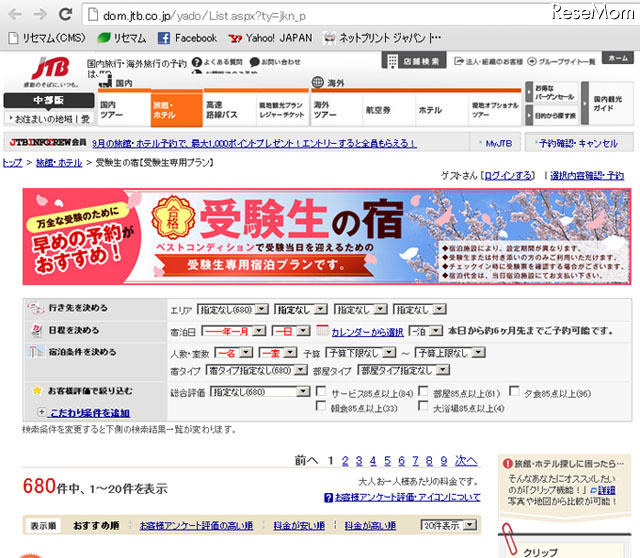The height and width of the screenshot is (558, 640).
Task: Click the ログインする link
Action: point(509,176)
